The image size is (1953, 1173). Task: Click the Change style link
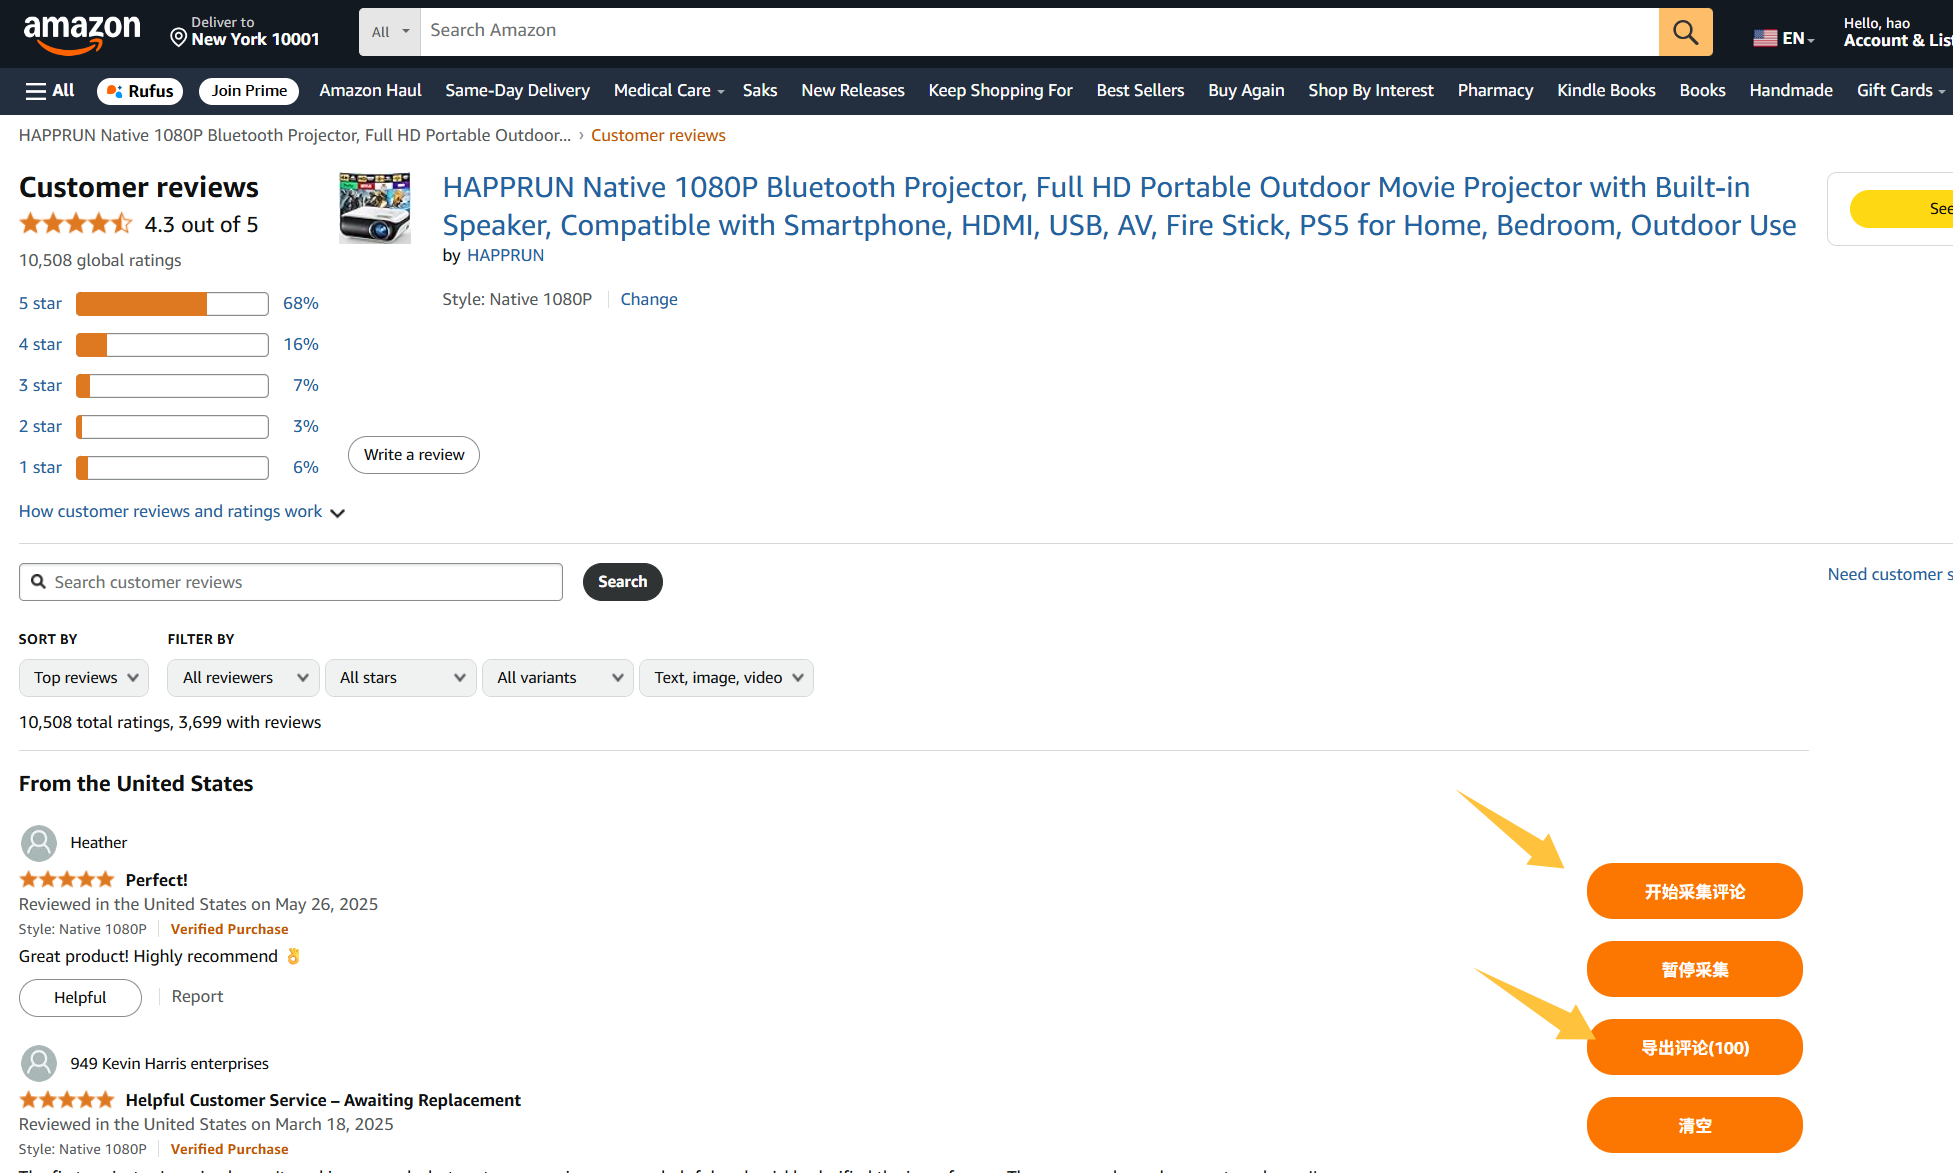(649, 299)
